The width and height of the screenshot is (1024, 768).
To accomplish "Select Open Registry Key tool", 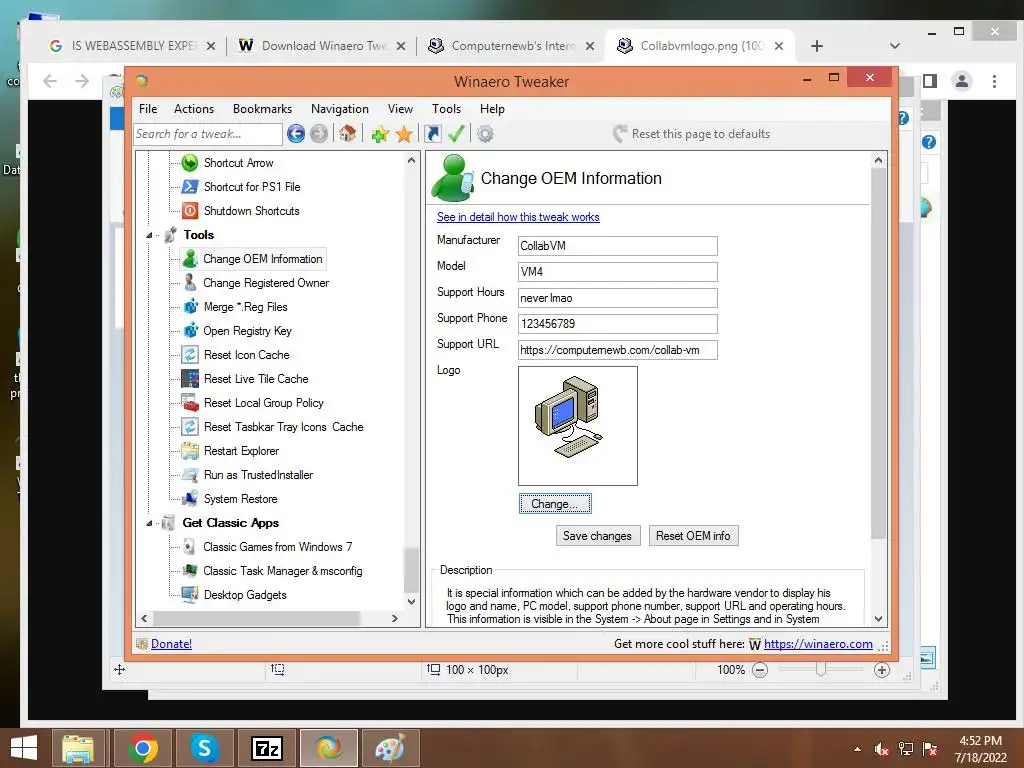I will (x=247, y=331).
